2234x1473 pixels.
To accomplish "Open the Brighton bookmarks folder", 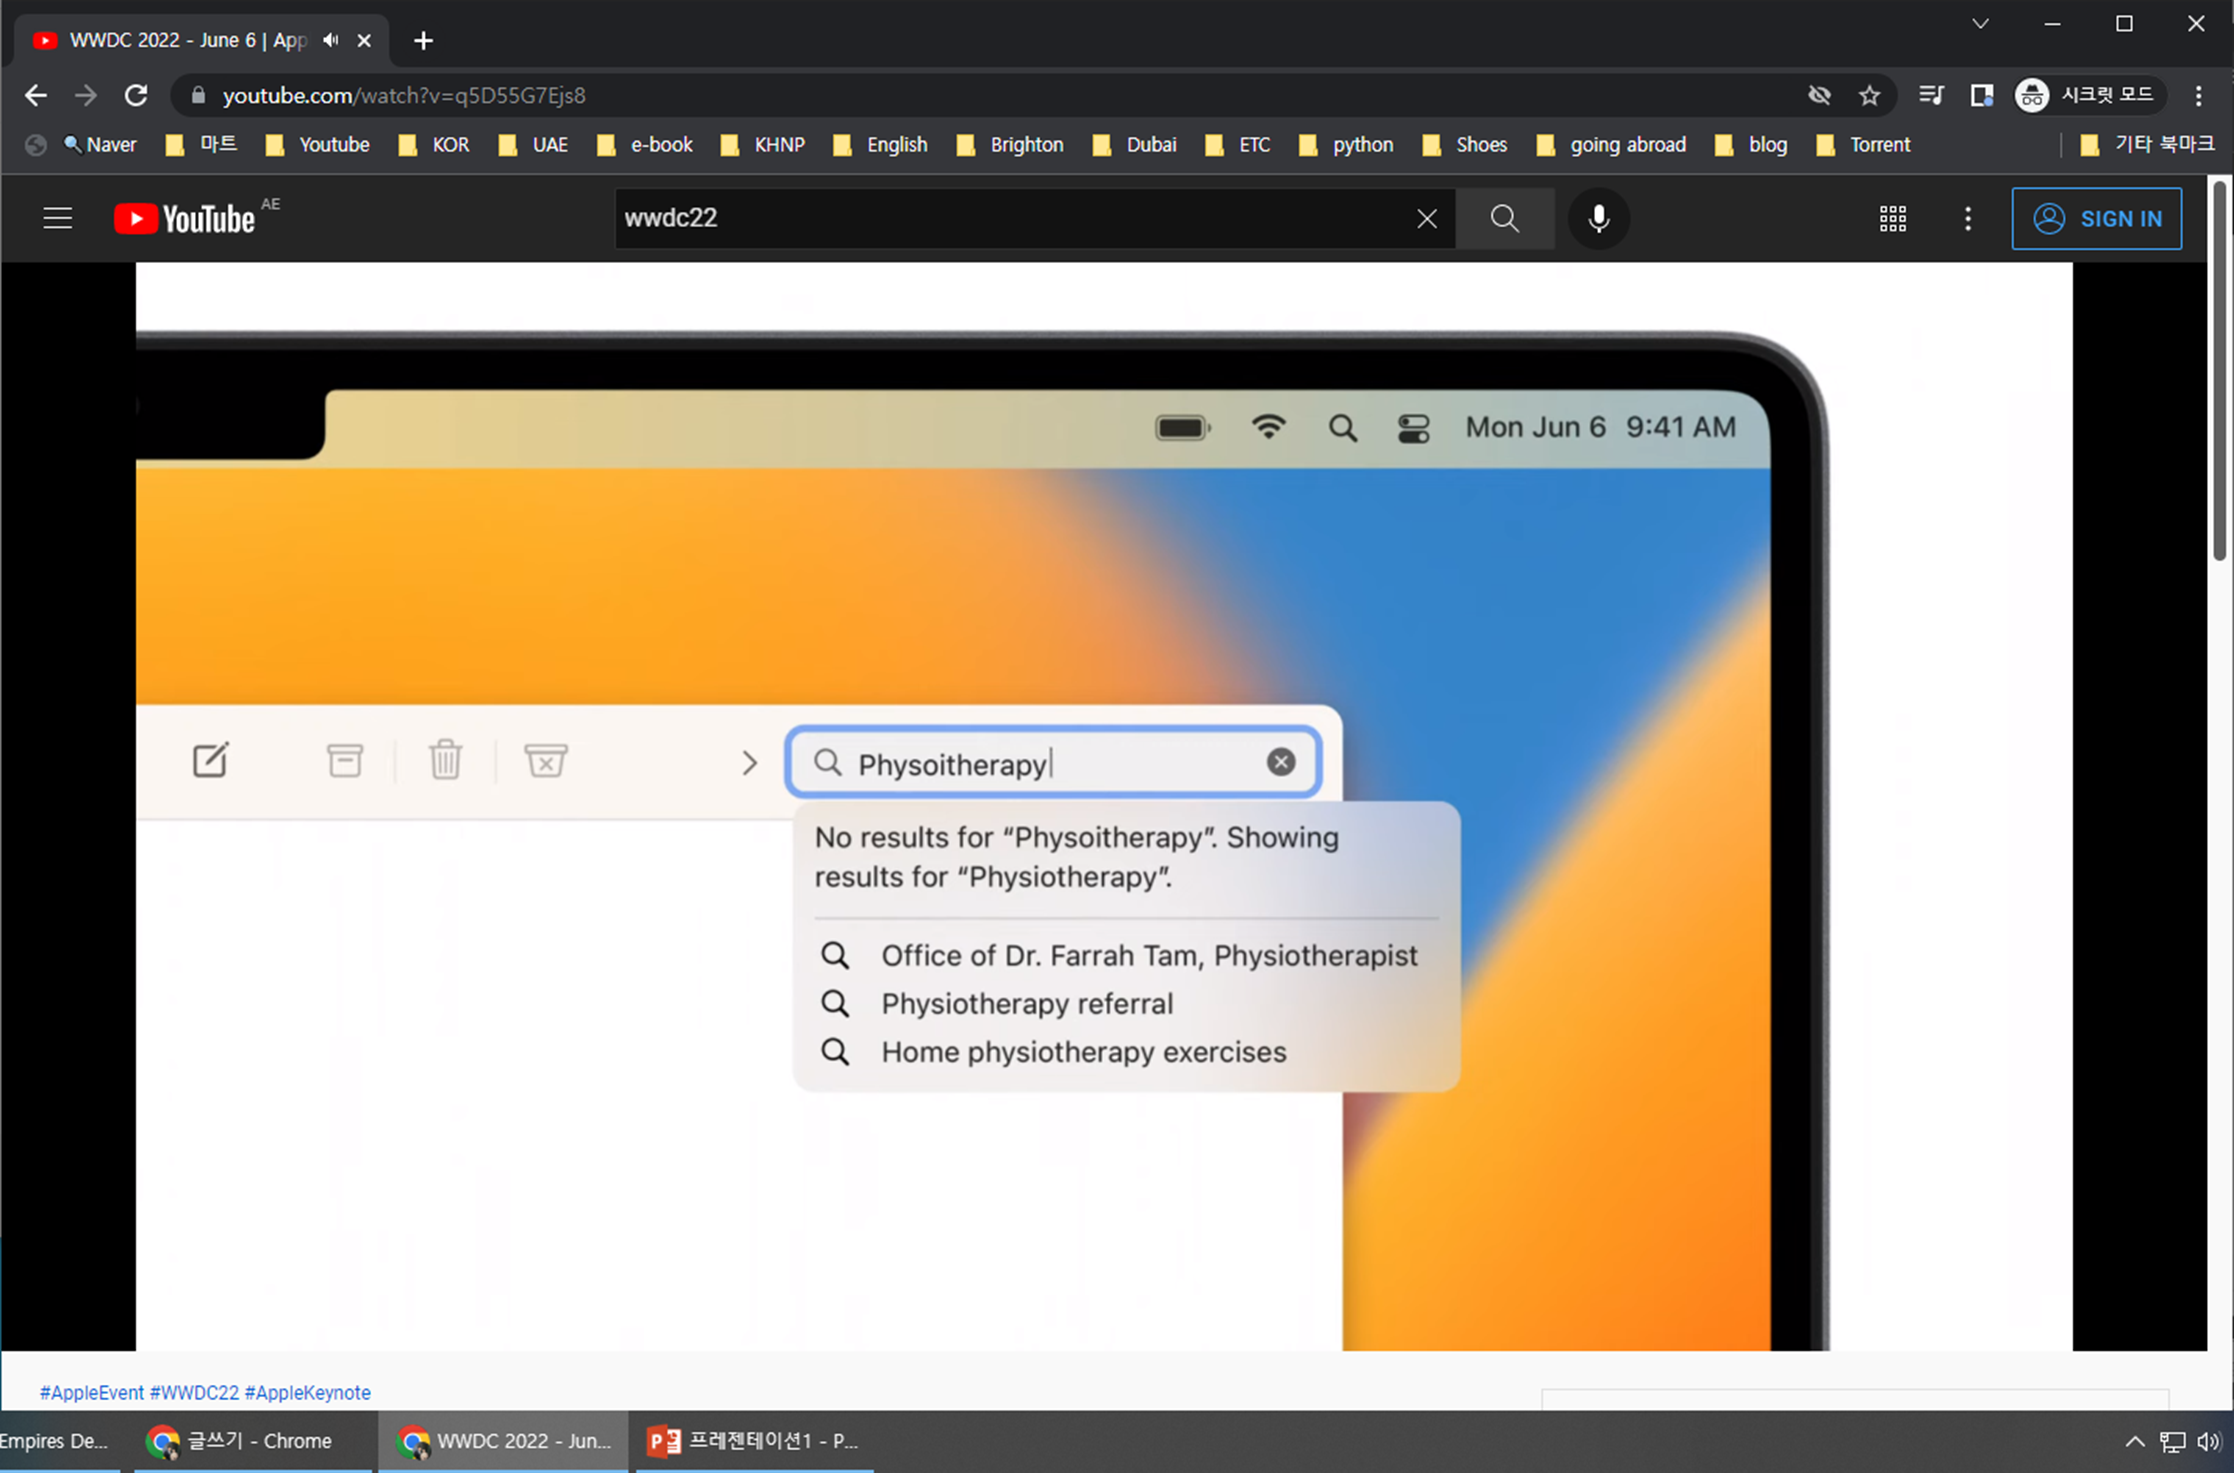I will 1010,145.
